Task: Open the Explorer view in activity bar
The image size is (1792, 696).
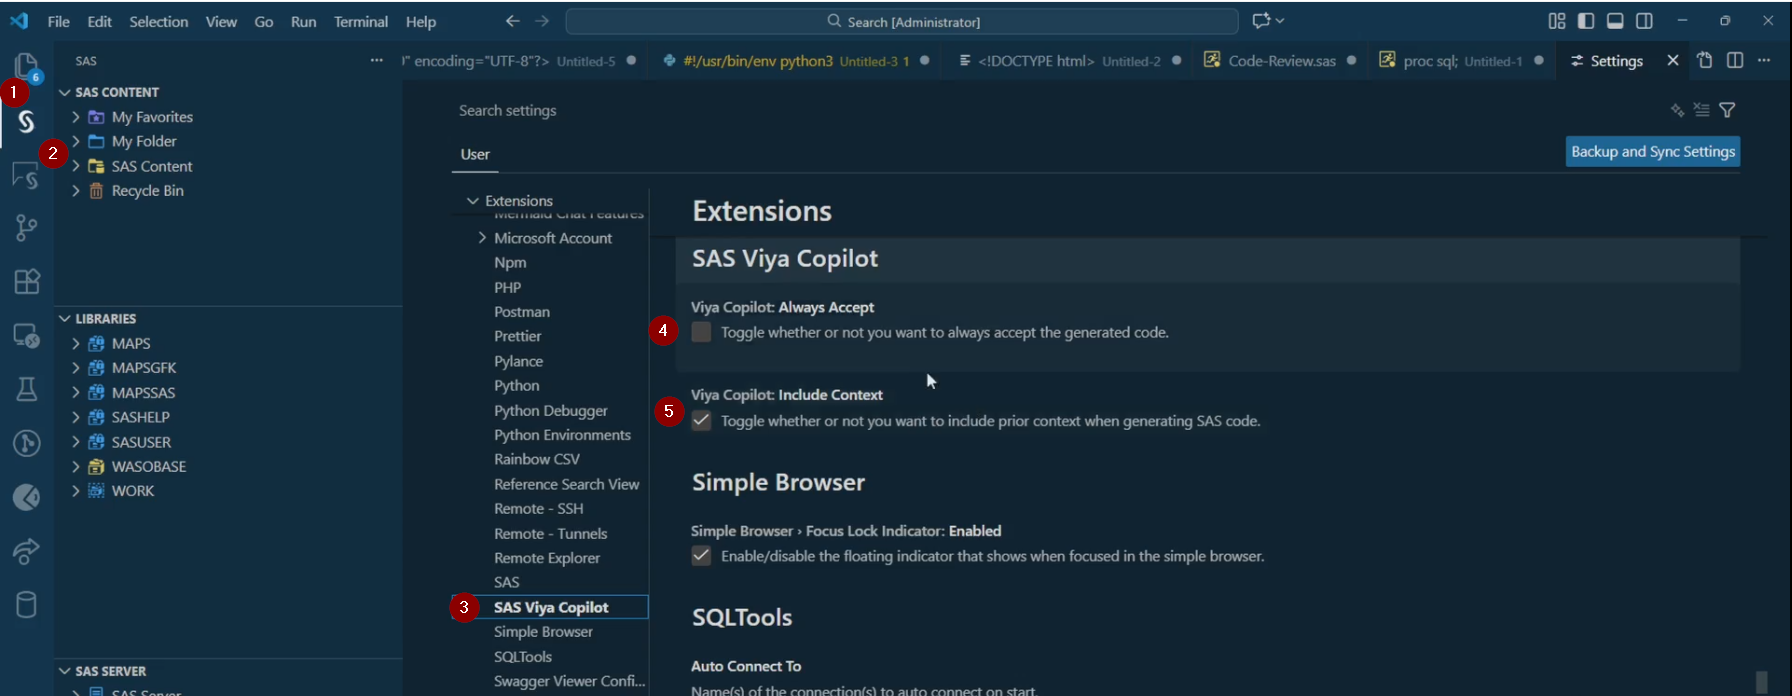Action: pos(26,66)
